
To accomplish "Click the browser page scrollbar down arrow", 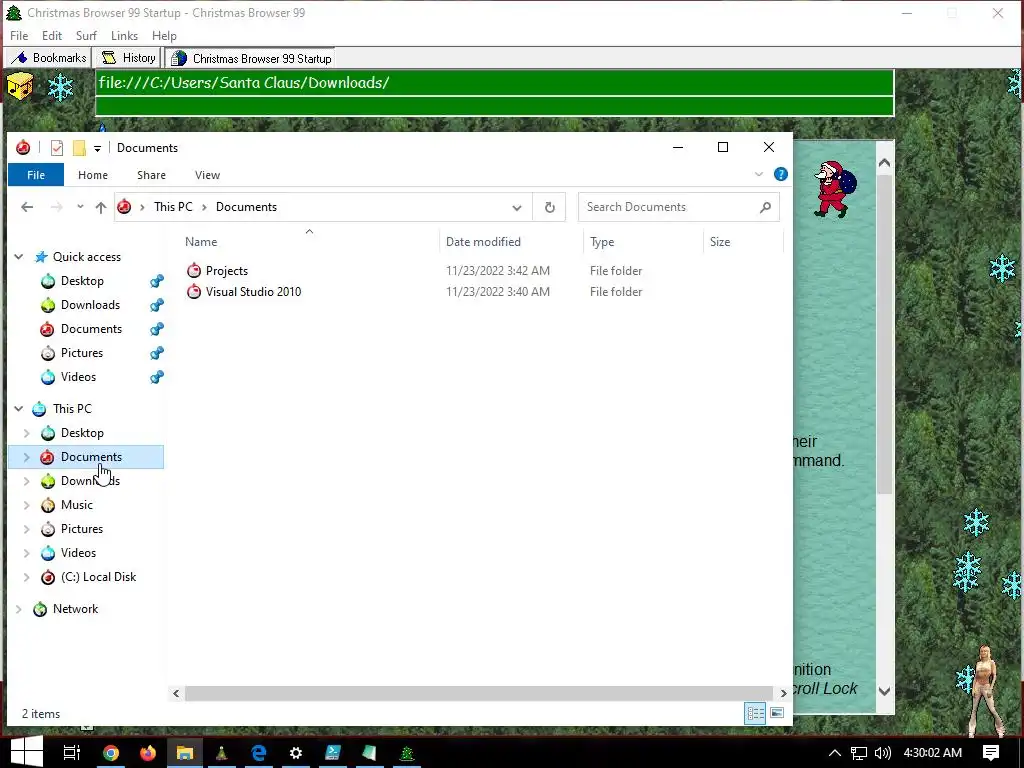I will tap(884, 691).
